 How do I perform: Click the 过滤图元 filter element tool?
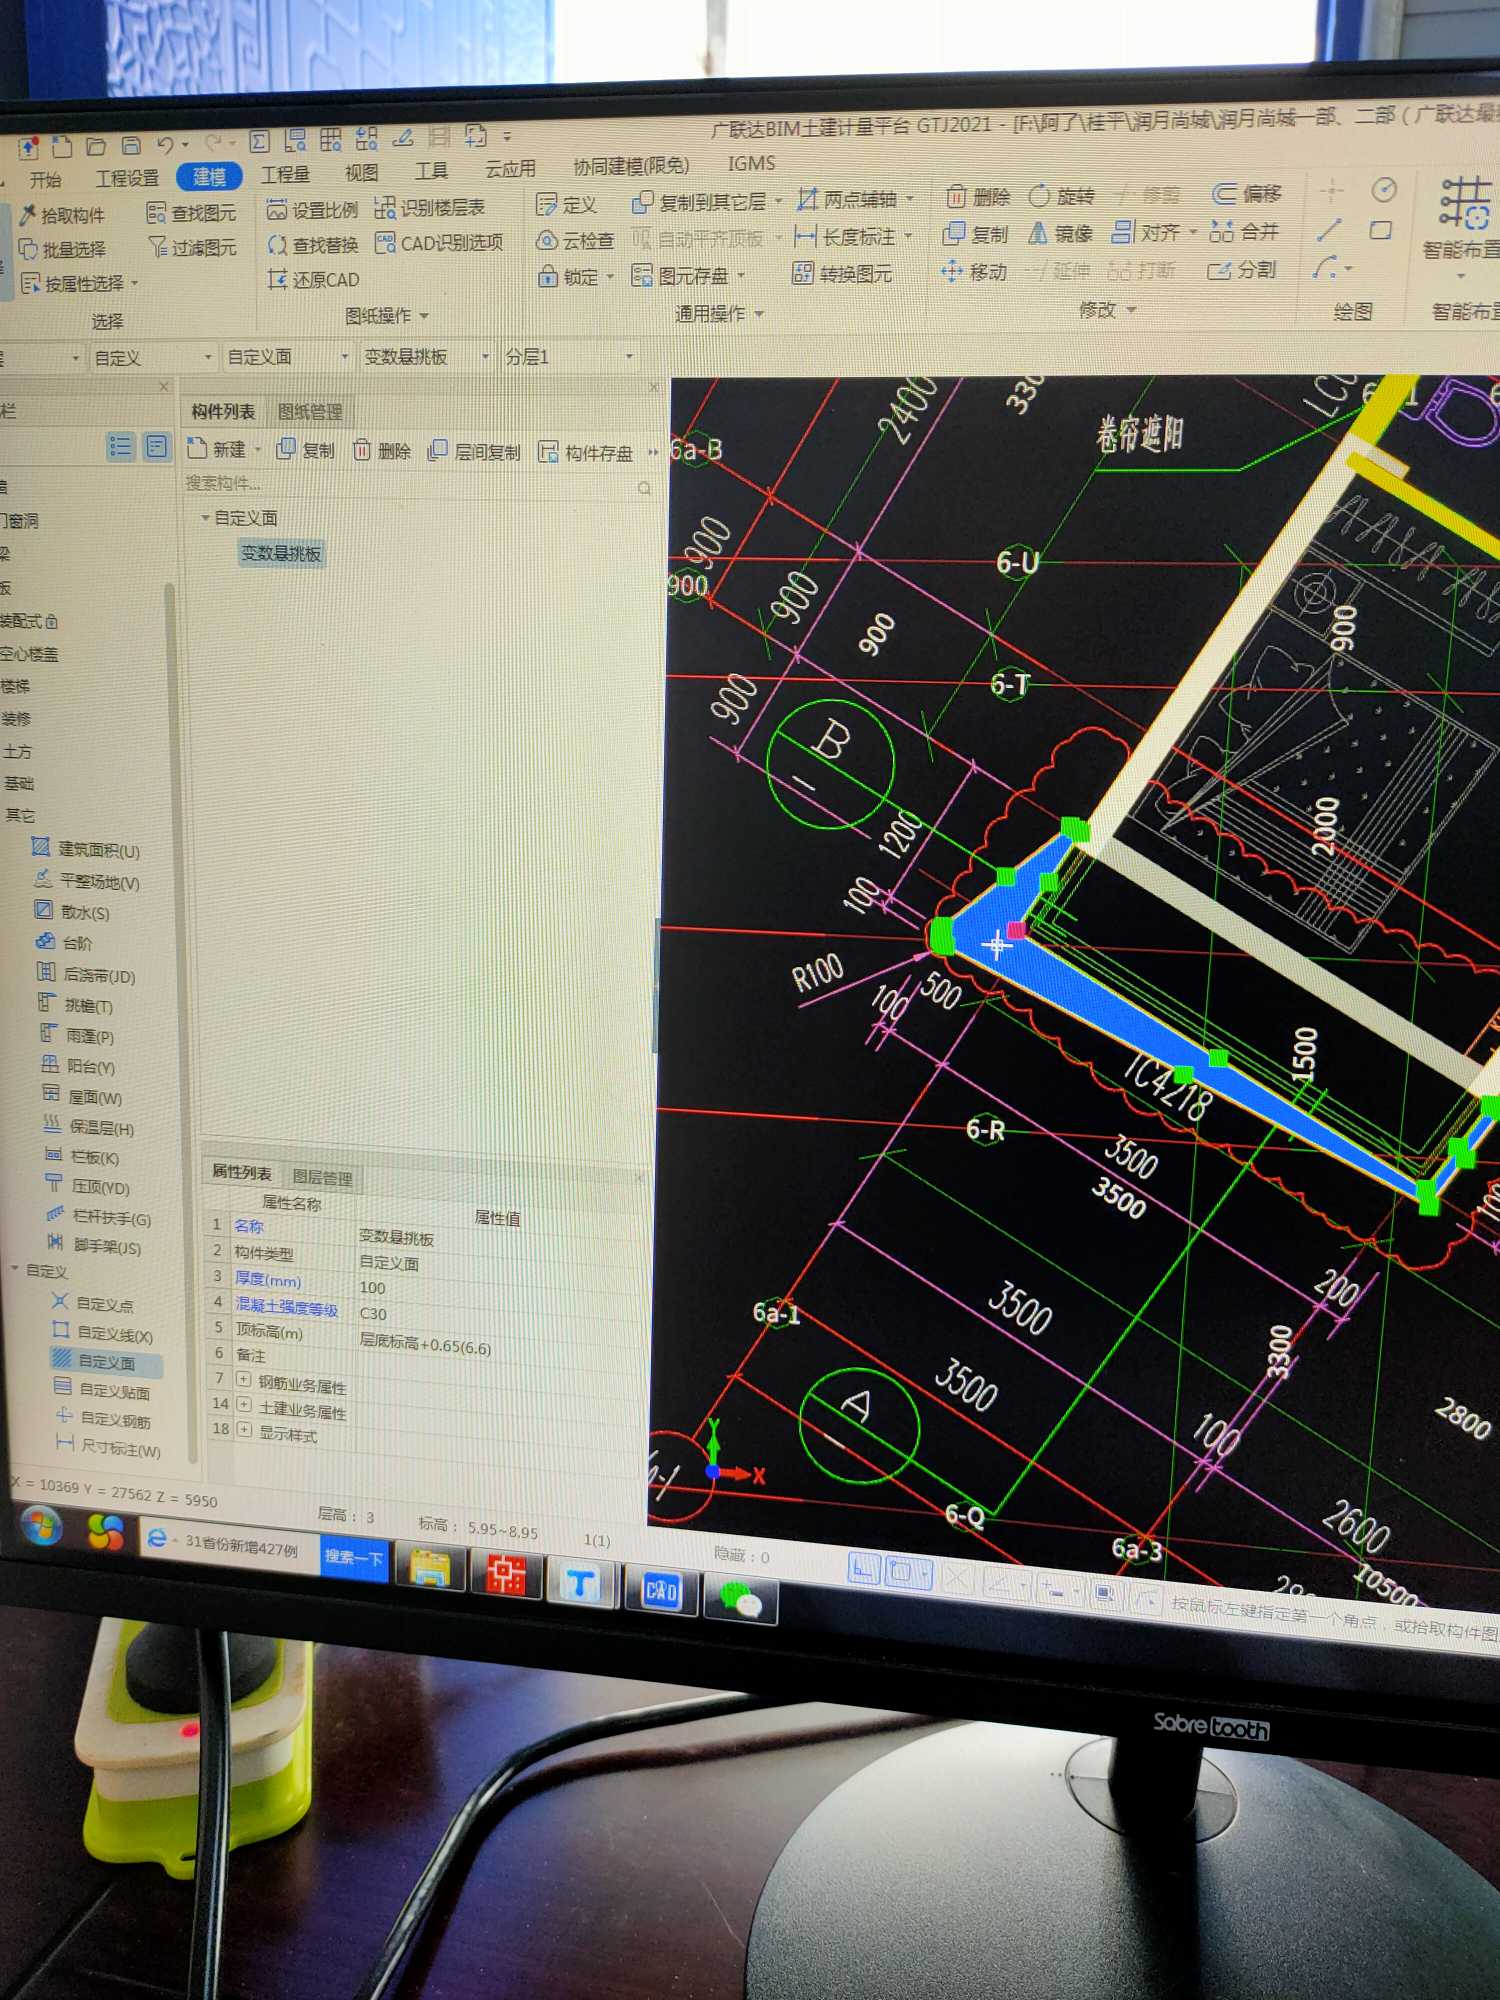pos(192,247)
